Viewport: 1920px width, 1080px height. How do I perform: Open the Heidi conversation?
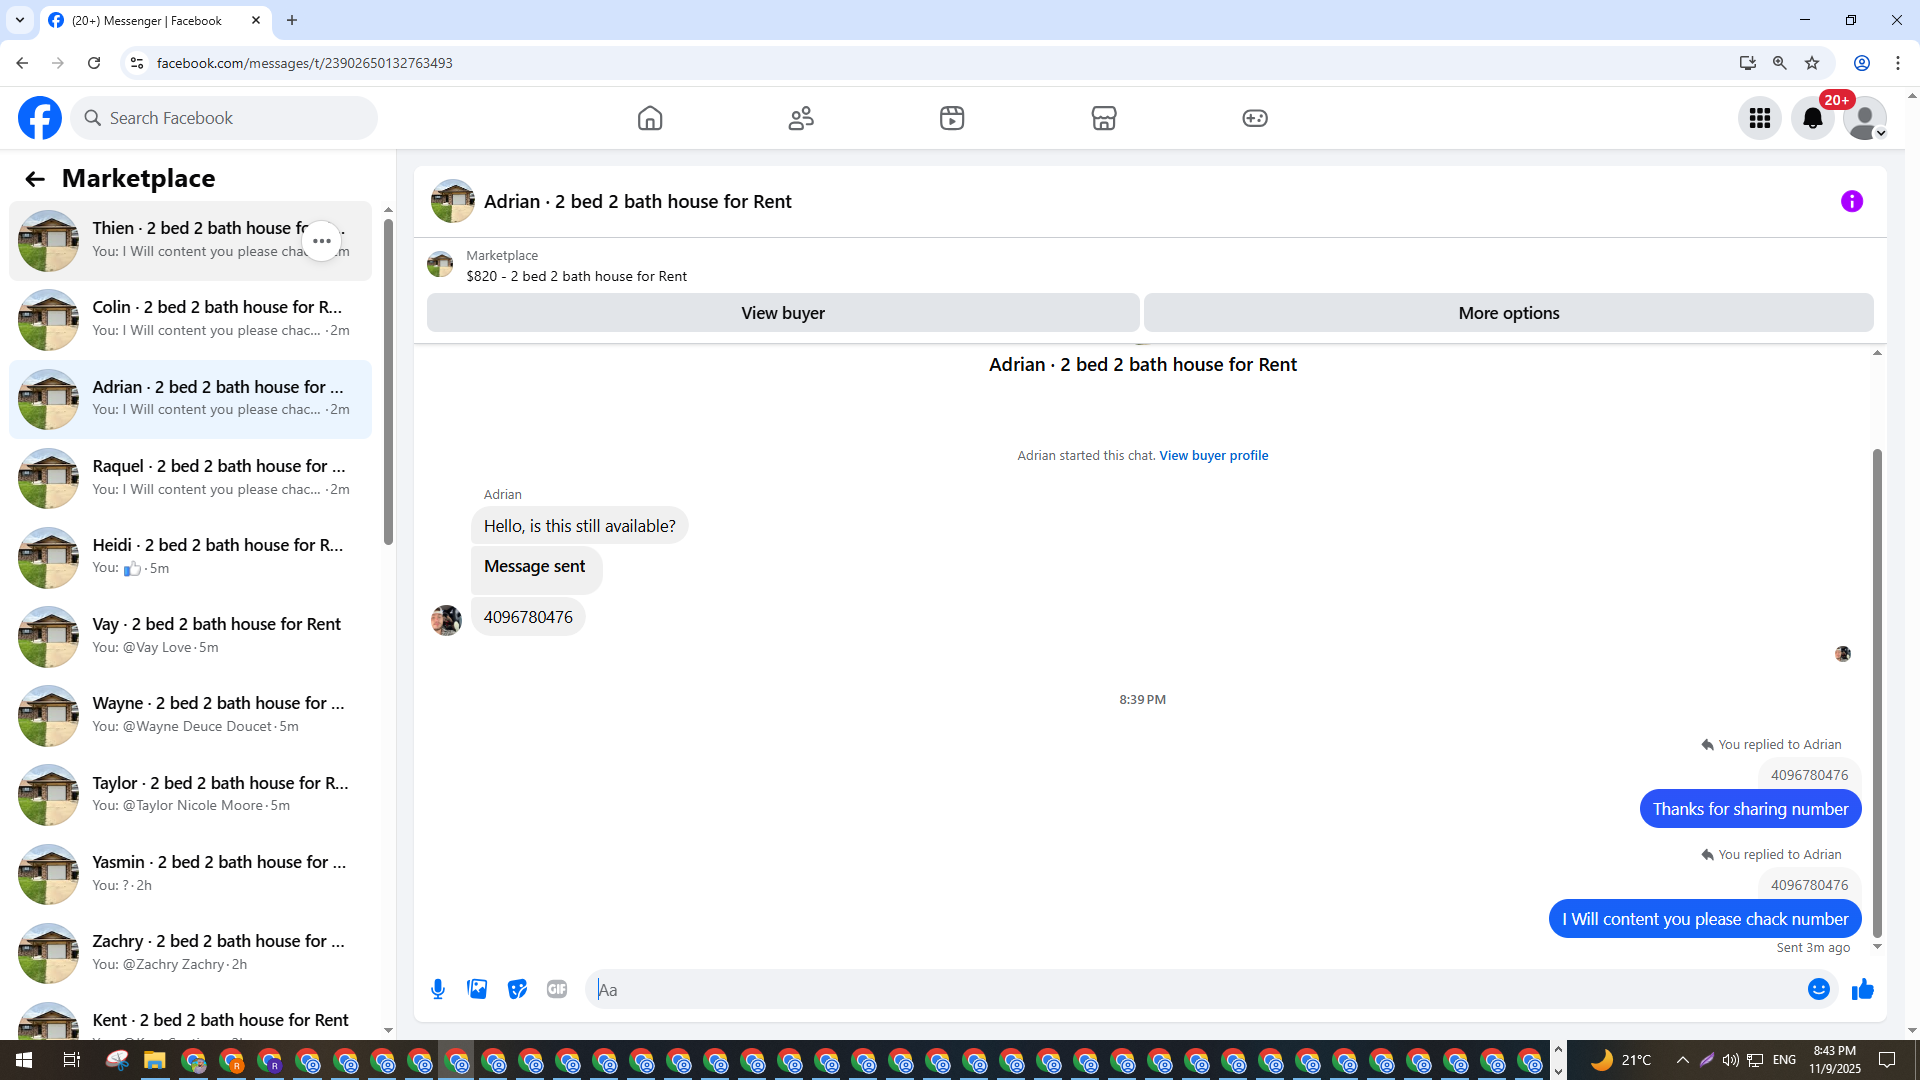(190, 557)
